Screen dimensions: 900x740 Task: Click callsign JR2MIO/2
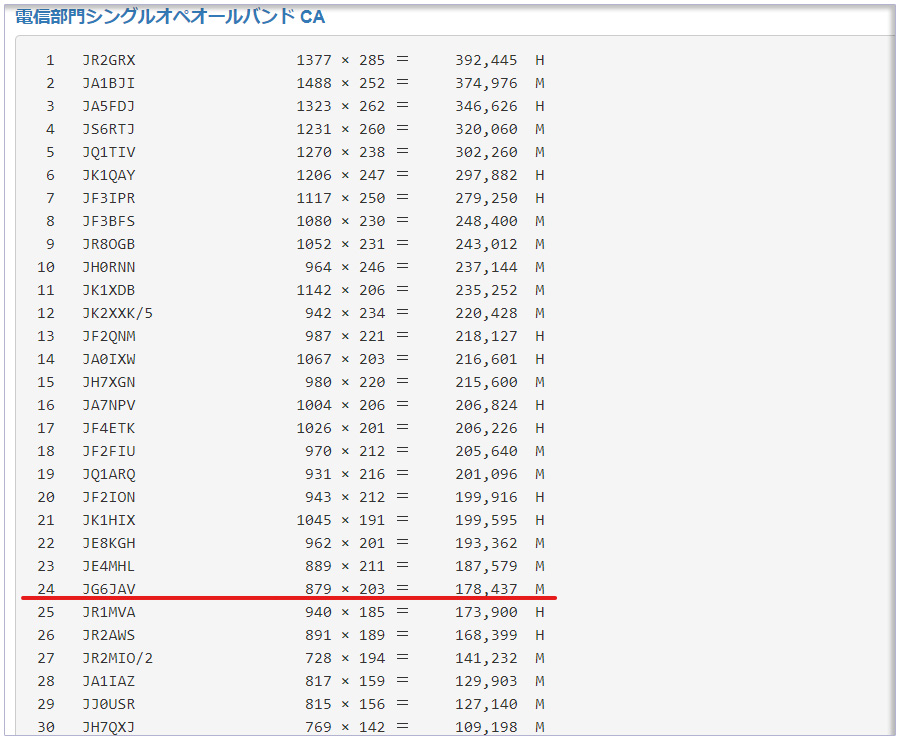pos(117,658)
